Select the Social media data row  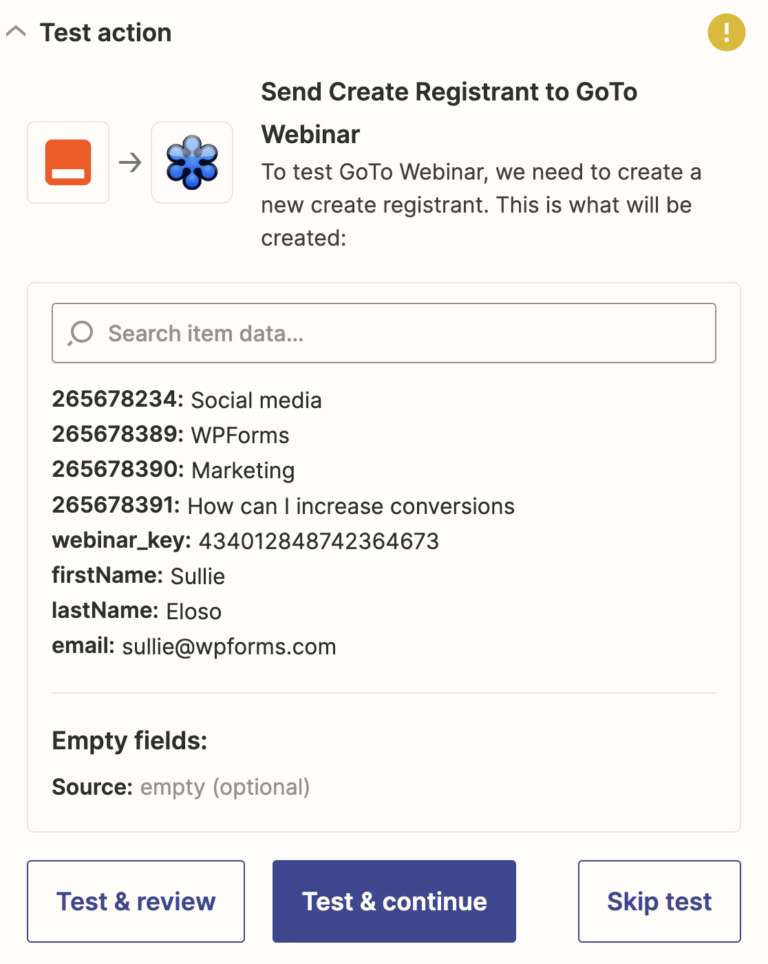pos(186,400)
